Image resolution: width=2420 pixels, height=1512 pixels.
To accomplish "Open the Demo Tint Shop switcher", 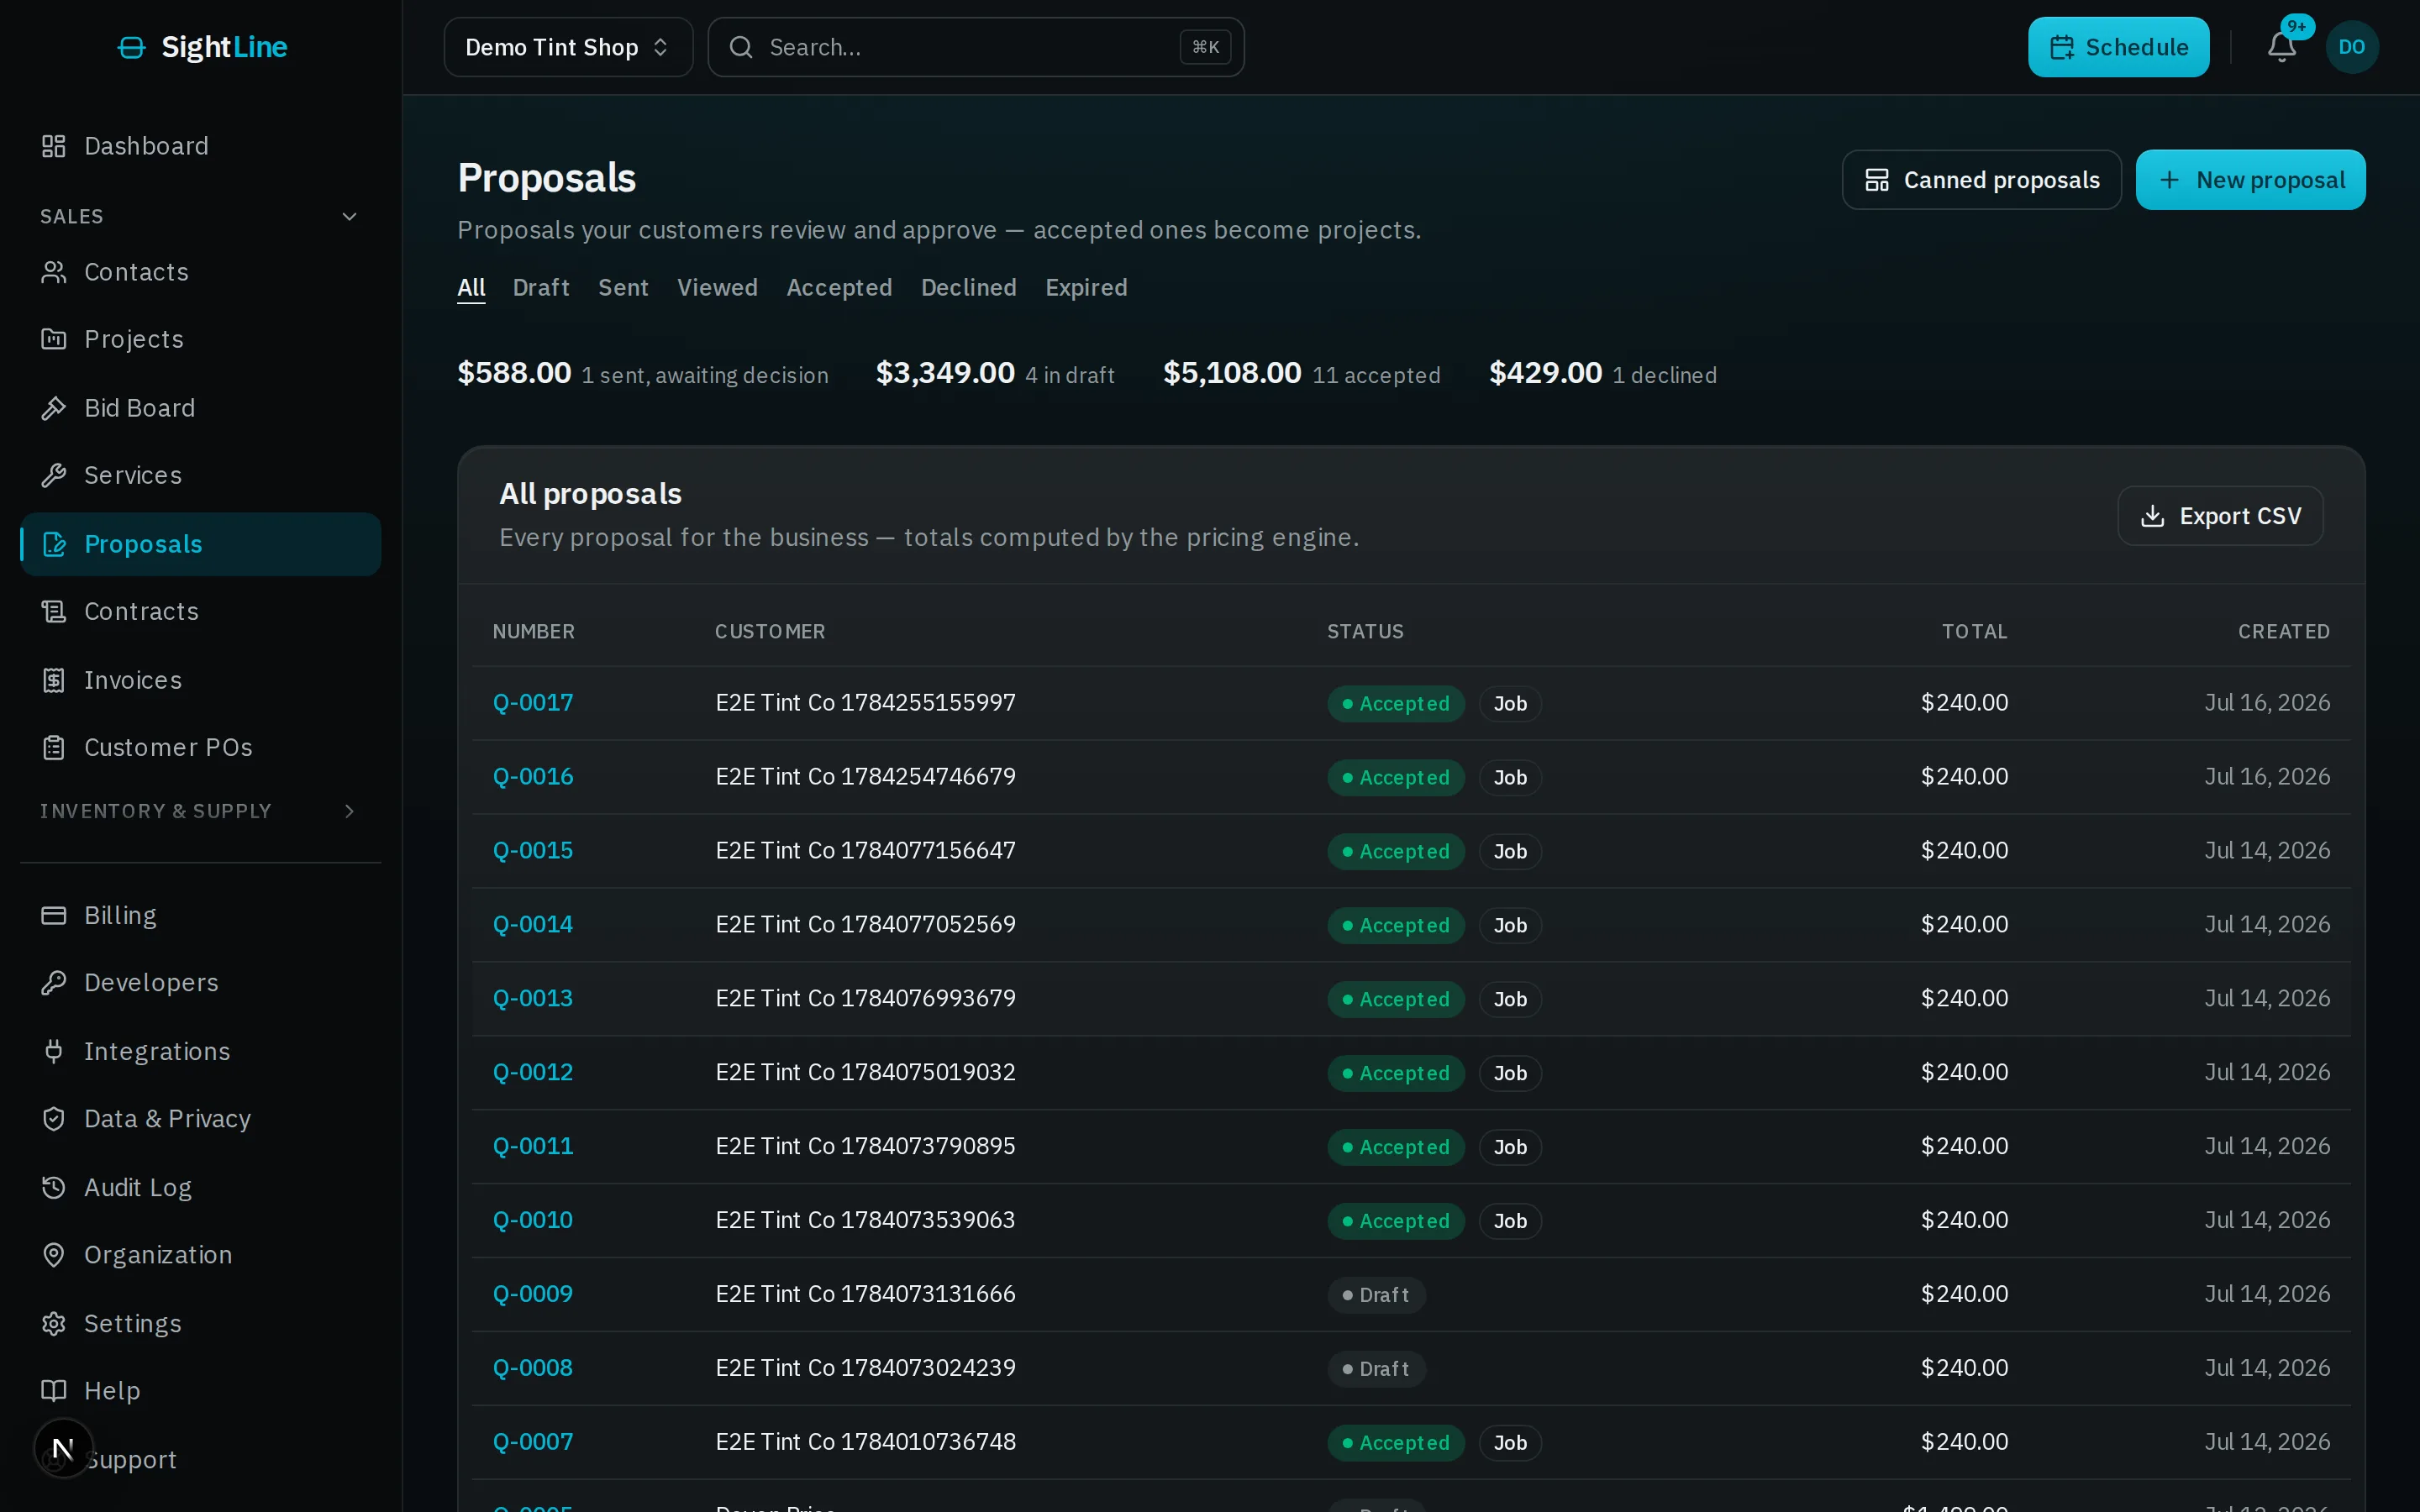I will coord(568,47).
